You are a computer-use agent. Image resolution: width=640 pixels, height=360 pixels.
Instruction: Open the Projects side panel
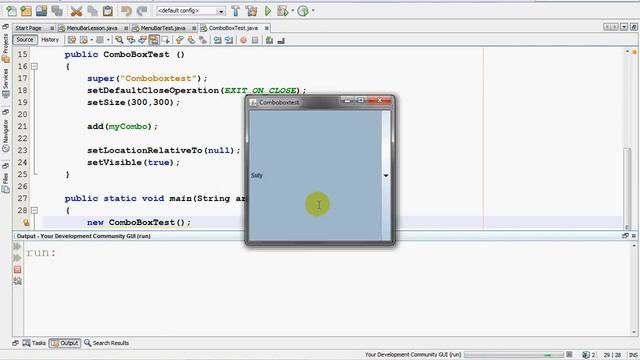pyautogui.click(x=5, y=48)
